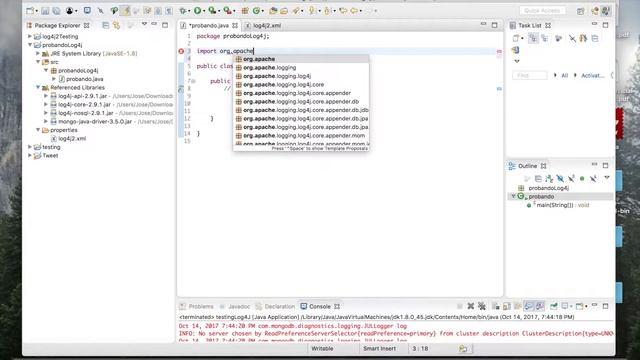640x360 pixels.
Task: Toggle Hide Fields in the Outline toolbar
Action: click(560, 178)
